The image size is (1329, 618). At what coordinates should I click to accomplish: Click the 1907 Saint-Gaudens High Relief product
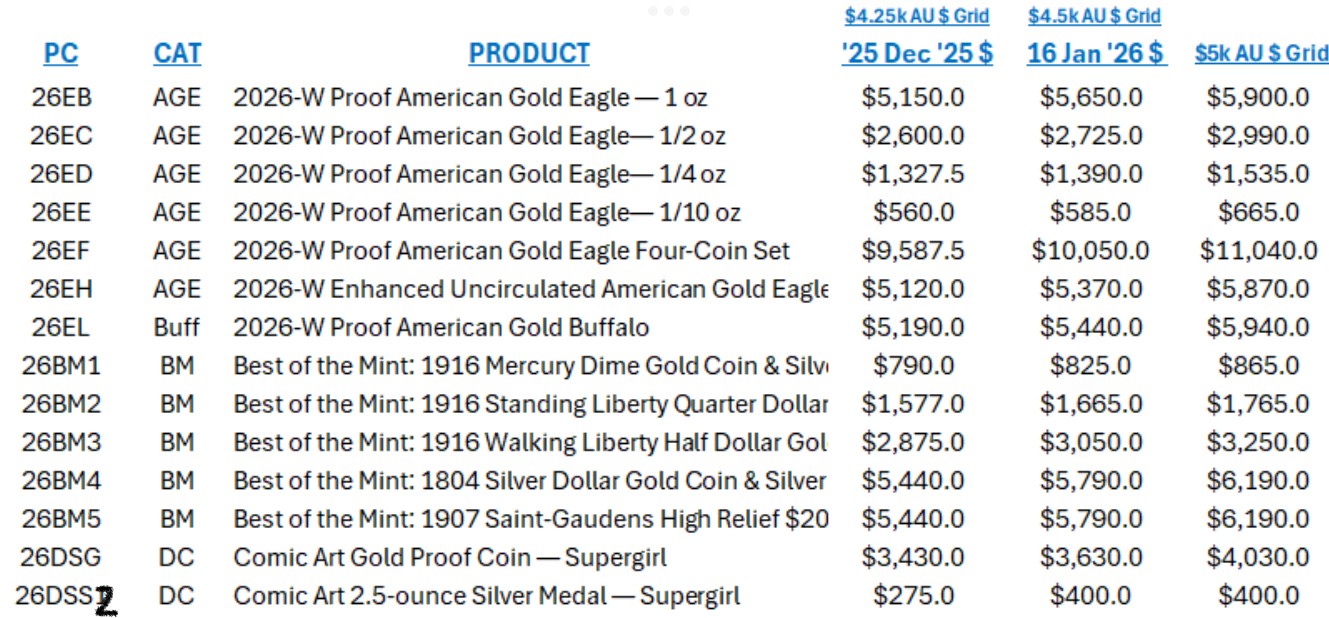pyautogui.click(x=530, y=519)
